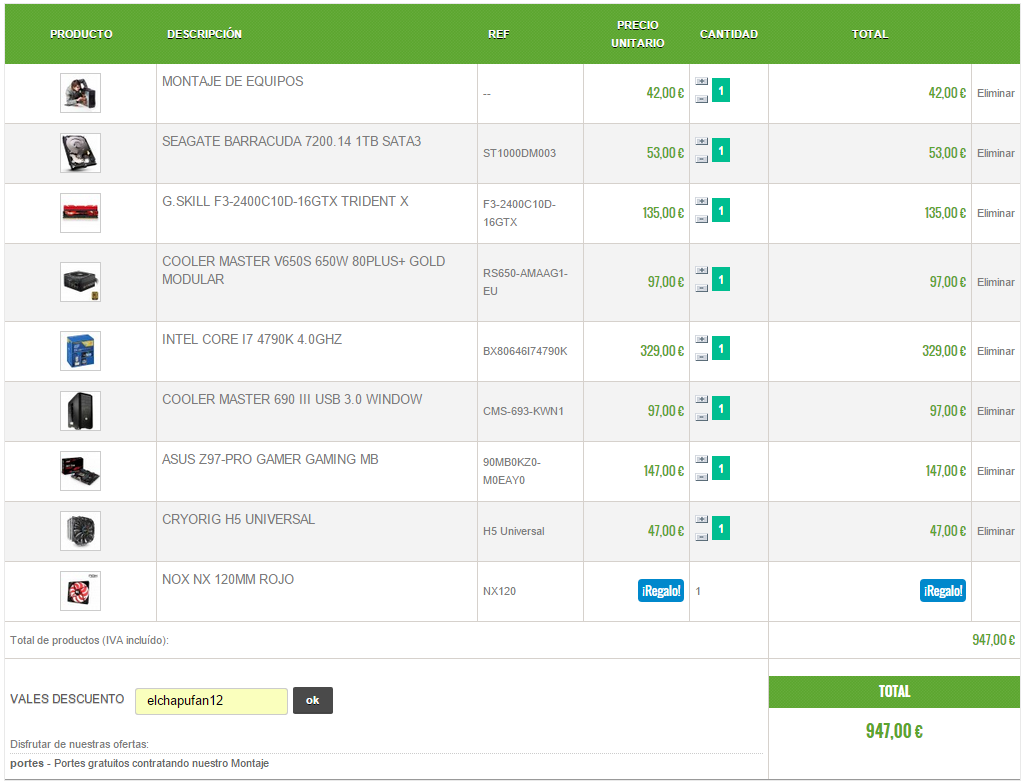The width and height of the screenshot is (1025, 783).
Task: Click ¡Regalo! badge in total column
Action: click(x=943, y=591)
